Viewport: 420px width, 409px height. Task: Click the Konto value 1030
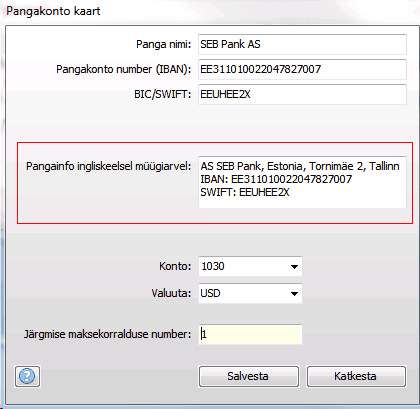pyautogui.click(x=213, y=266)
